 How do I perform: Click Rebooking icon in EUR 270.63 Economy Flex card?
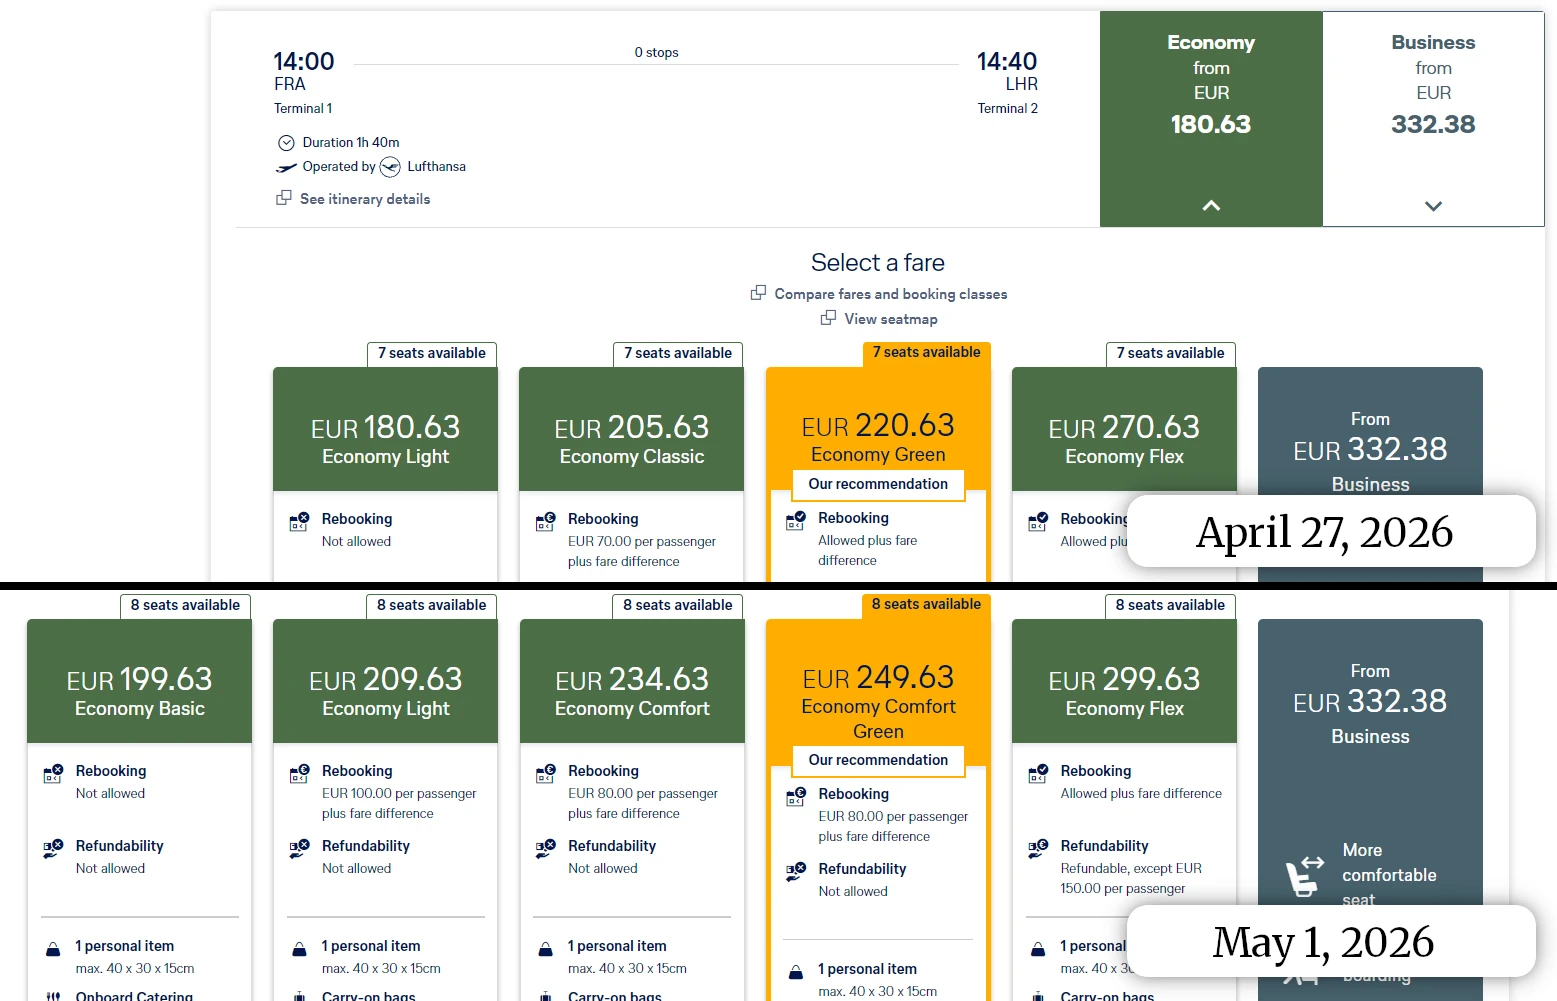click(1038, 521)
